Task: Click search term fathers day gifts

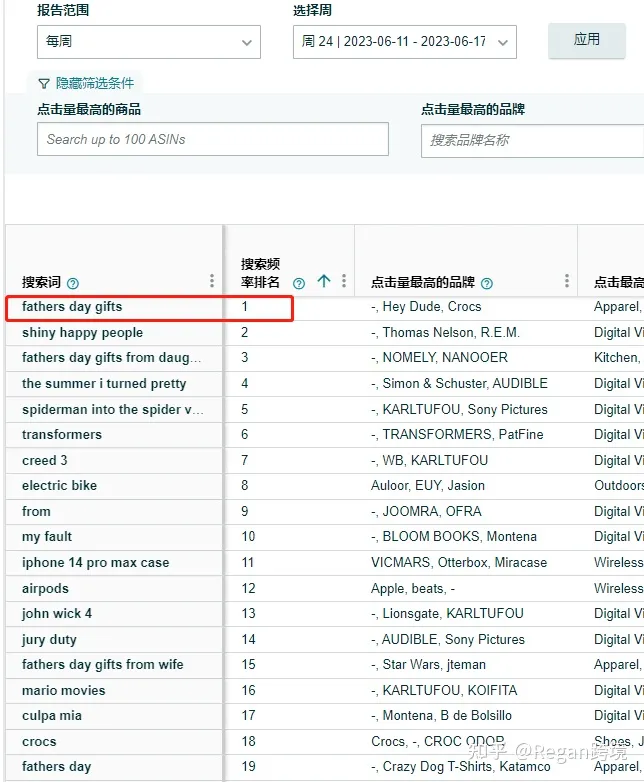Action: [x=72, y=307]
